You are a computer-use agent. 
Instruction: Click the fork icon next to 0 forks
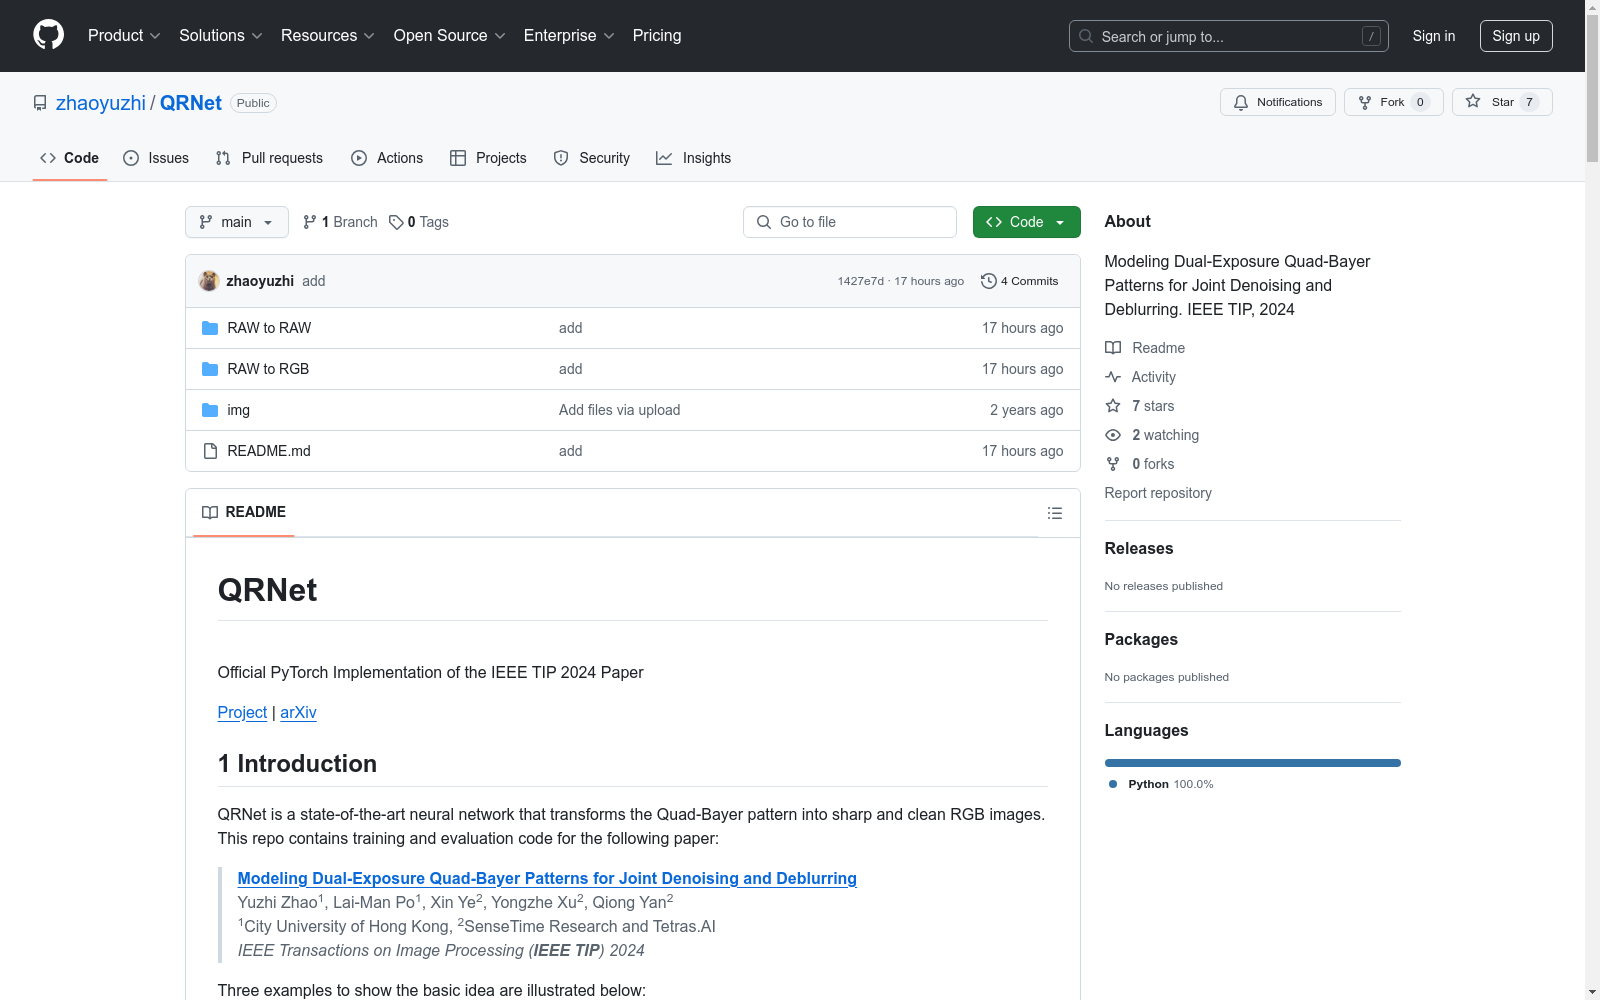pyautogui.click(x=1113, y=464)
